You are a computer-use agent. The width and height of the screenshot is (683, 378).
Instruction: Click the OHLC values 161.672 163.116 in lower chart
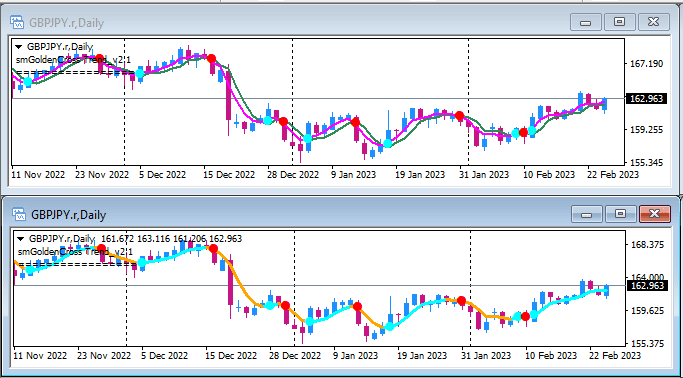click(x=135, y=239)
